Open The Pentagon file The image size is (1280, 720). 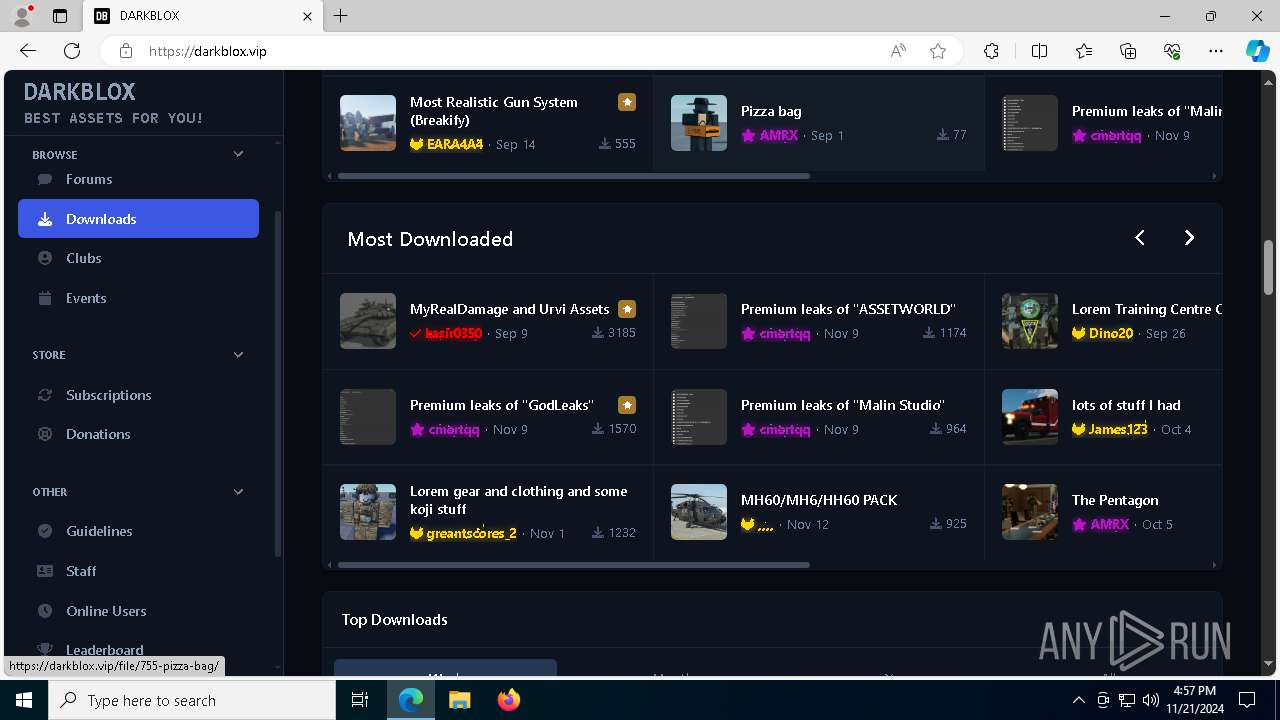tap(1115, 500)
